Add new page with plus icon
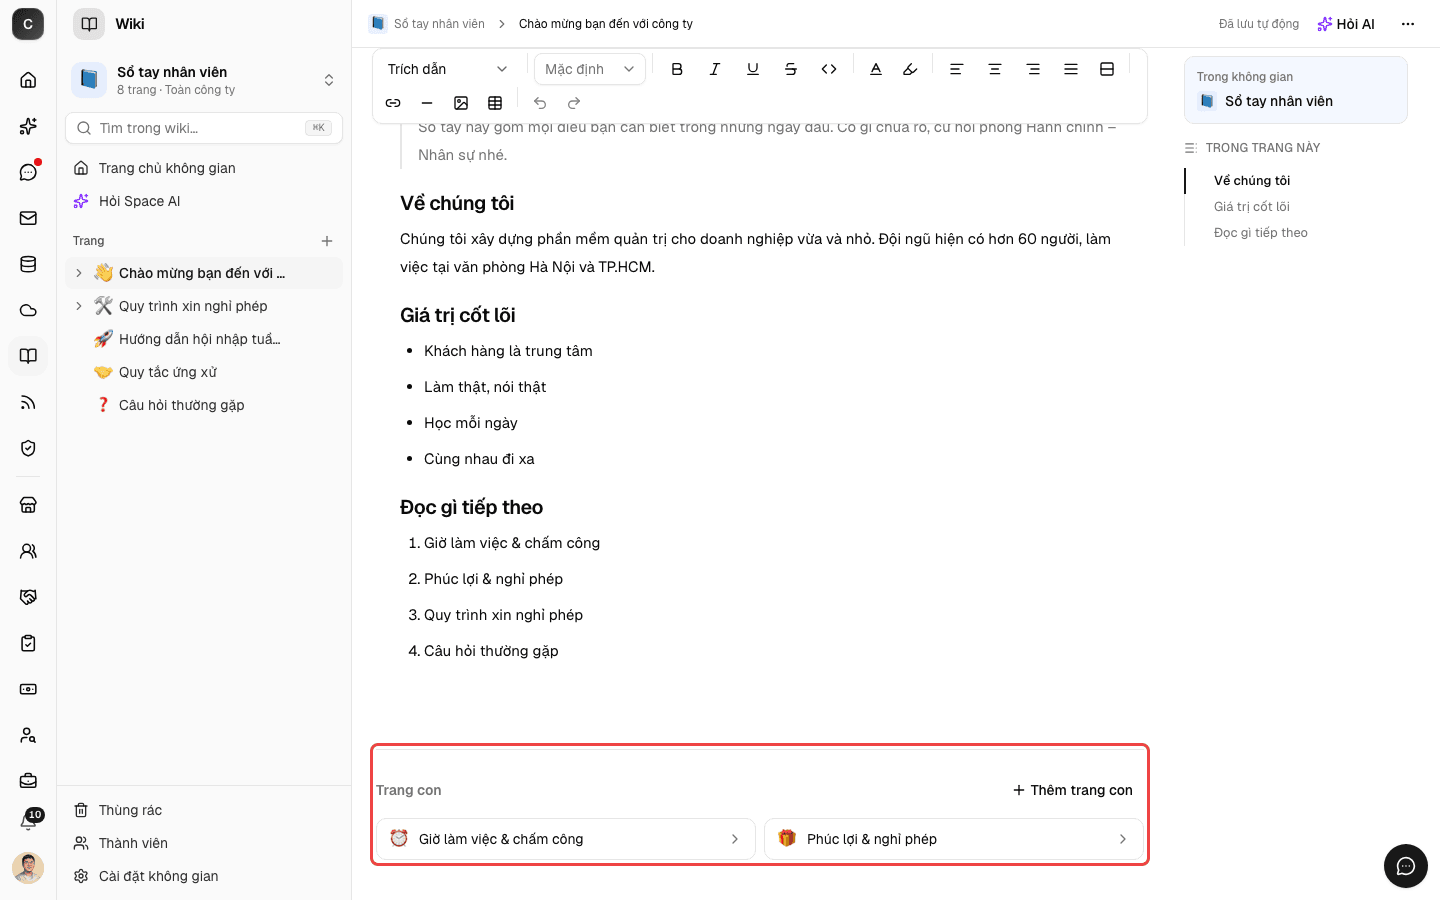The height and width of the screenshot is (900, 1440). click(x=327, y=241)
